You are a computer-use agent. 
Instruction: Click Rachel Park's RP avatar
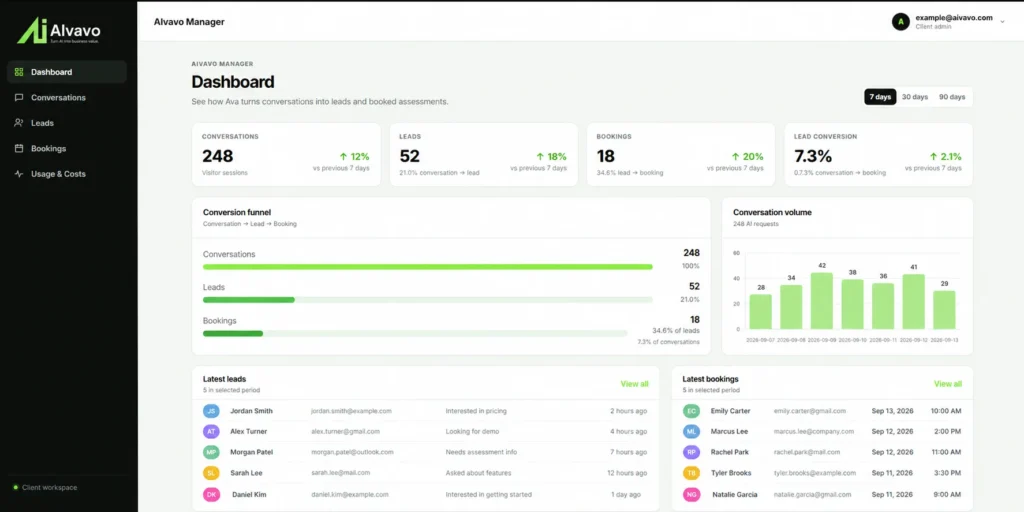(691, 452)
